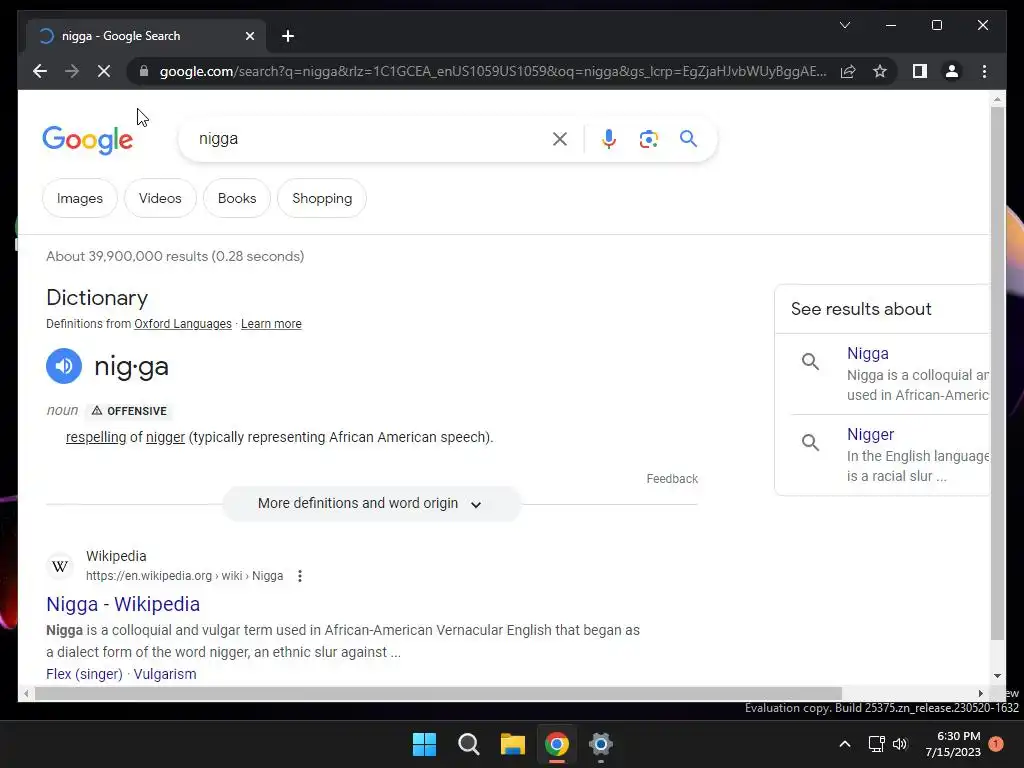Viewport: 1024px width, 768px height.
Task: Click the horizontal scrollbar thumb
Action: click(438, 694)
